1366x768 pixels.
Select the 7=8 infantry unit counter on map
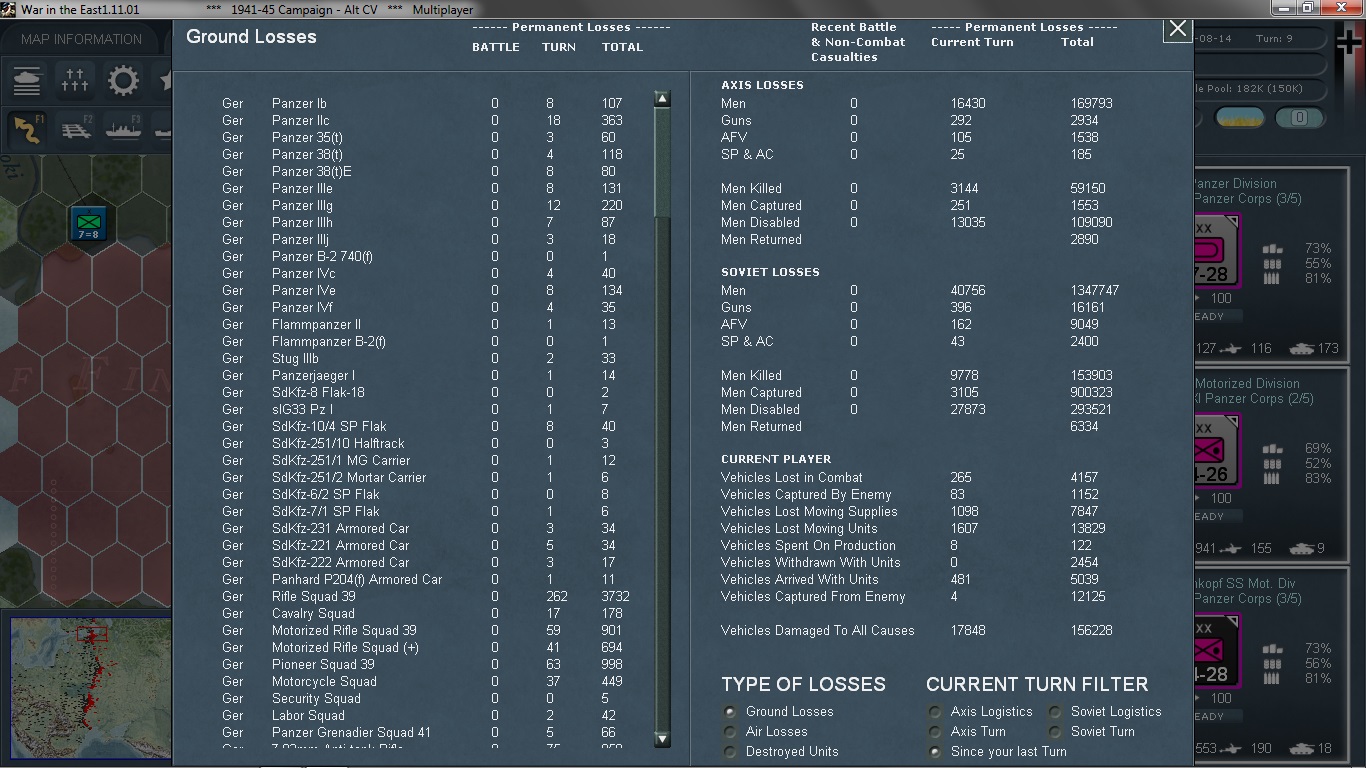89,223
